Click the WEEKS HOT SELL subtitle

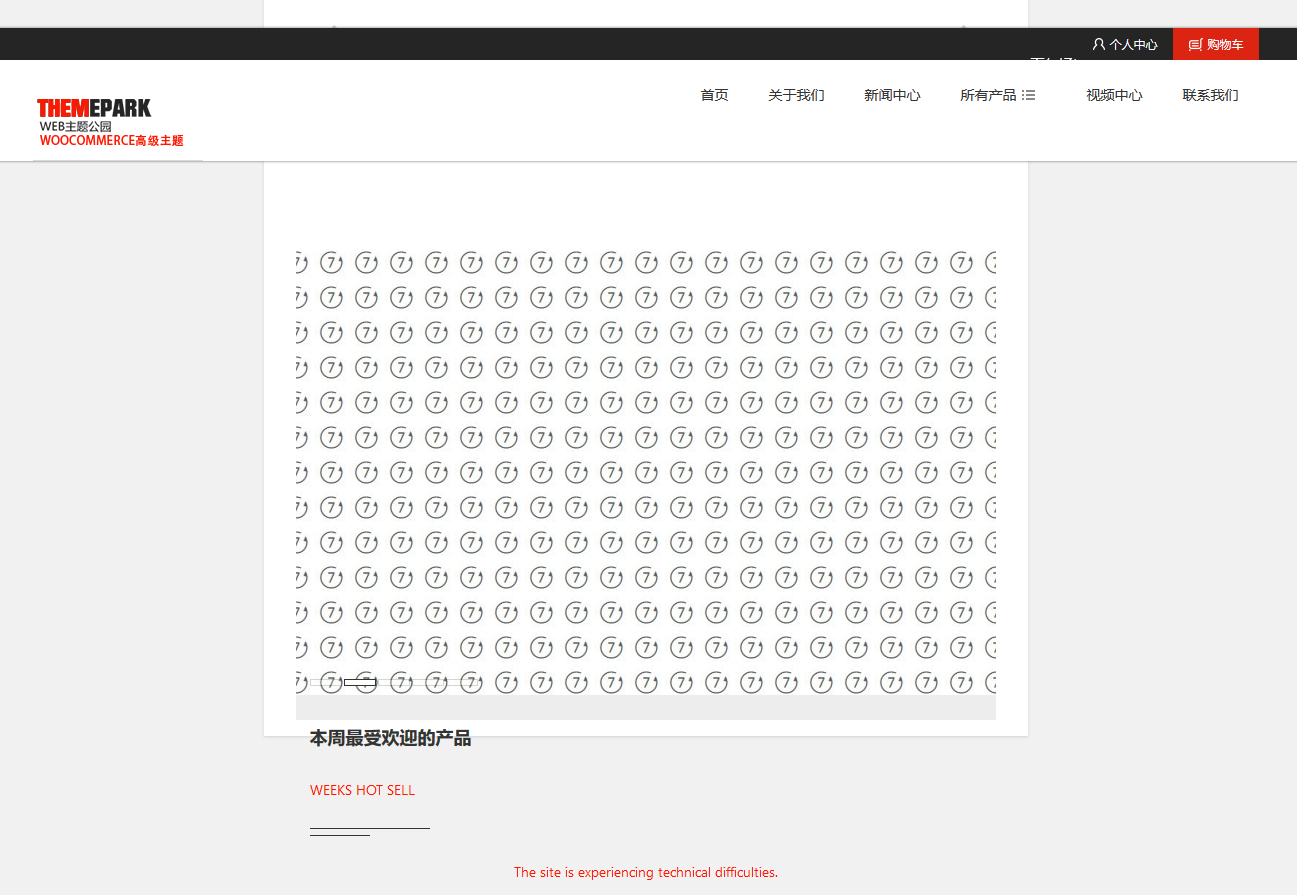pos(362,790)
